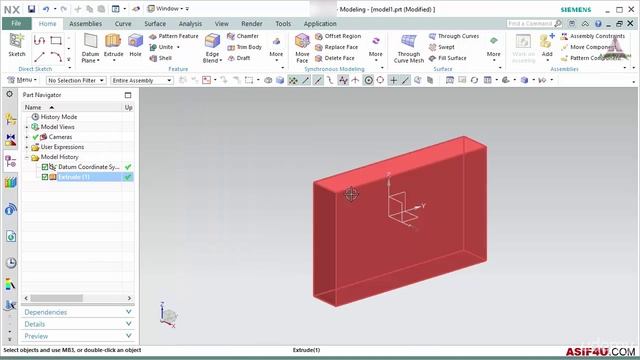The image size is (640, 360).
Task: Open the Tools tab
Action: [283, 24]
